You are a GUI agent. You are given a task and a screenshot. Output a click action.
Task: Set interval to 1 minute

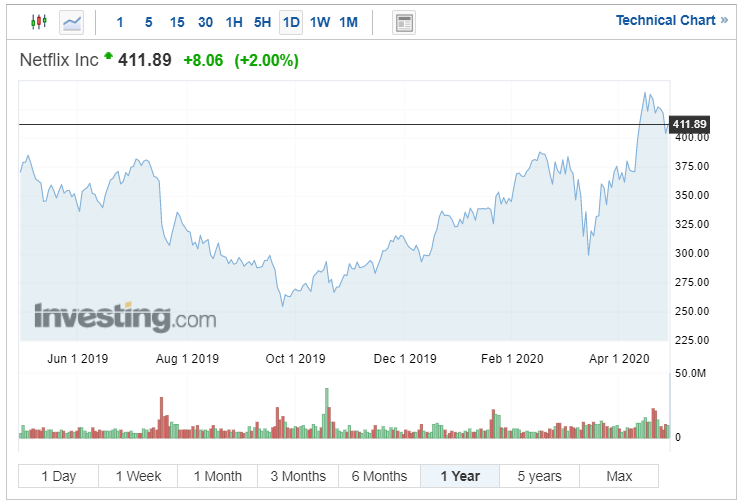[x=120, y=22]
